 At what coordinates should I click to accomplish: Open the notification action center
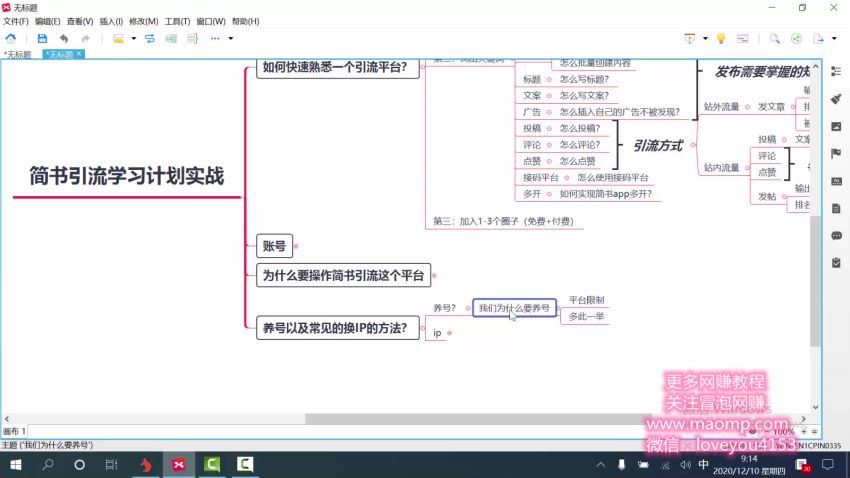828,465
